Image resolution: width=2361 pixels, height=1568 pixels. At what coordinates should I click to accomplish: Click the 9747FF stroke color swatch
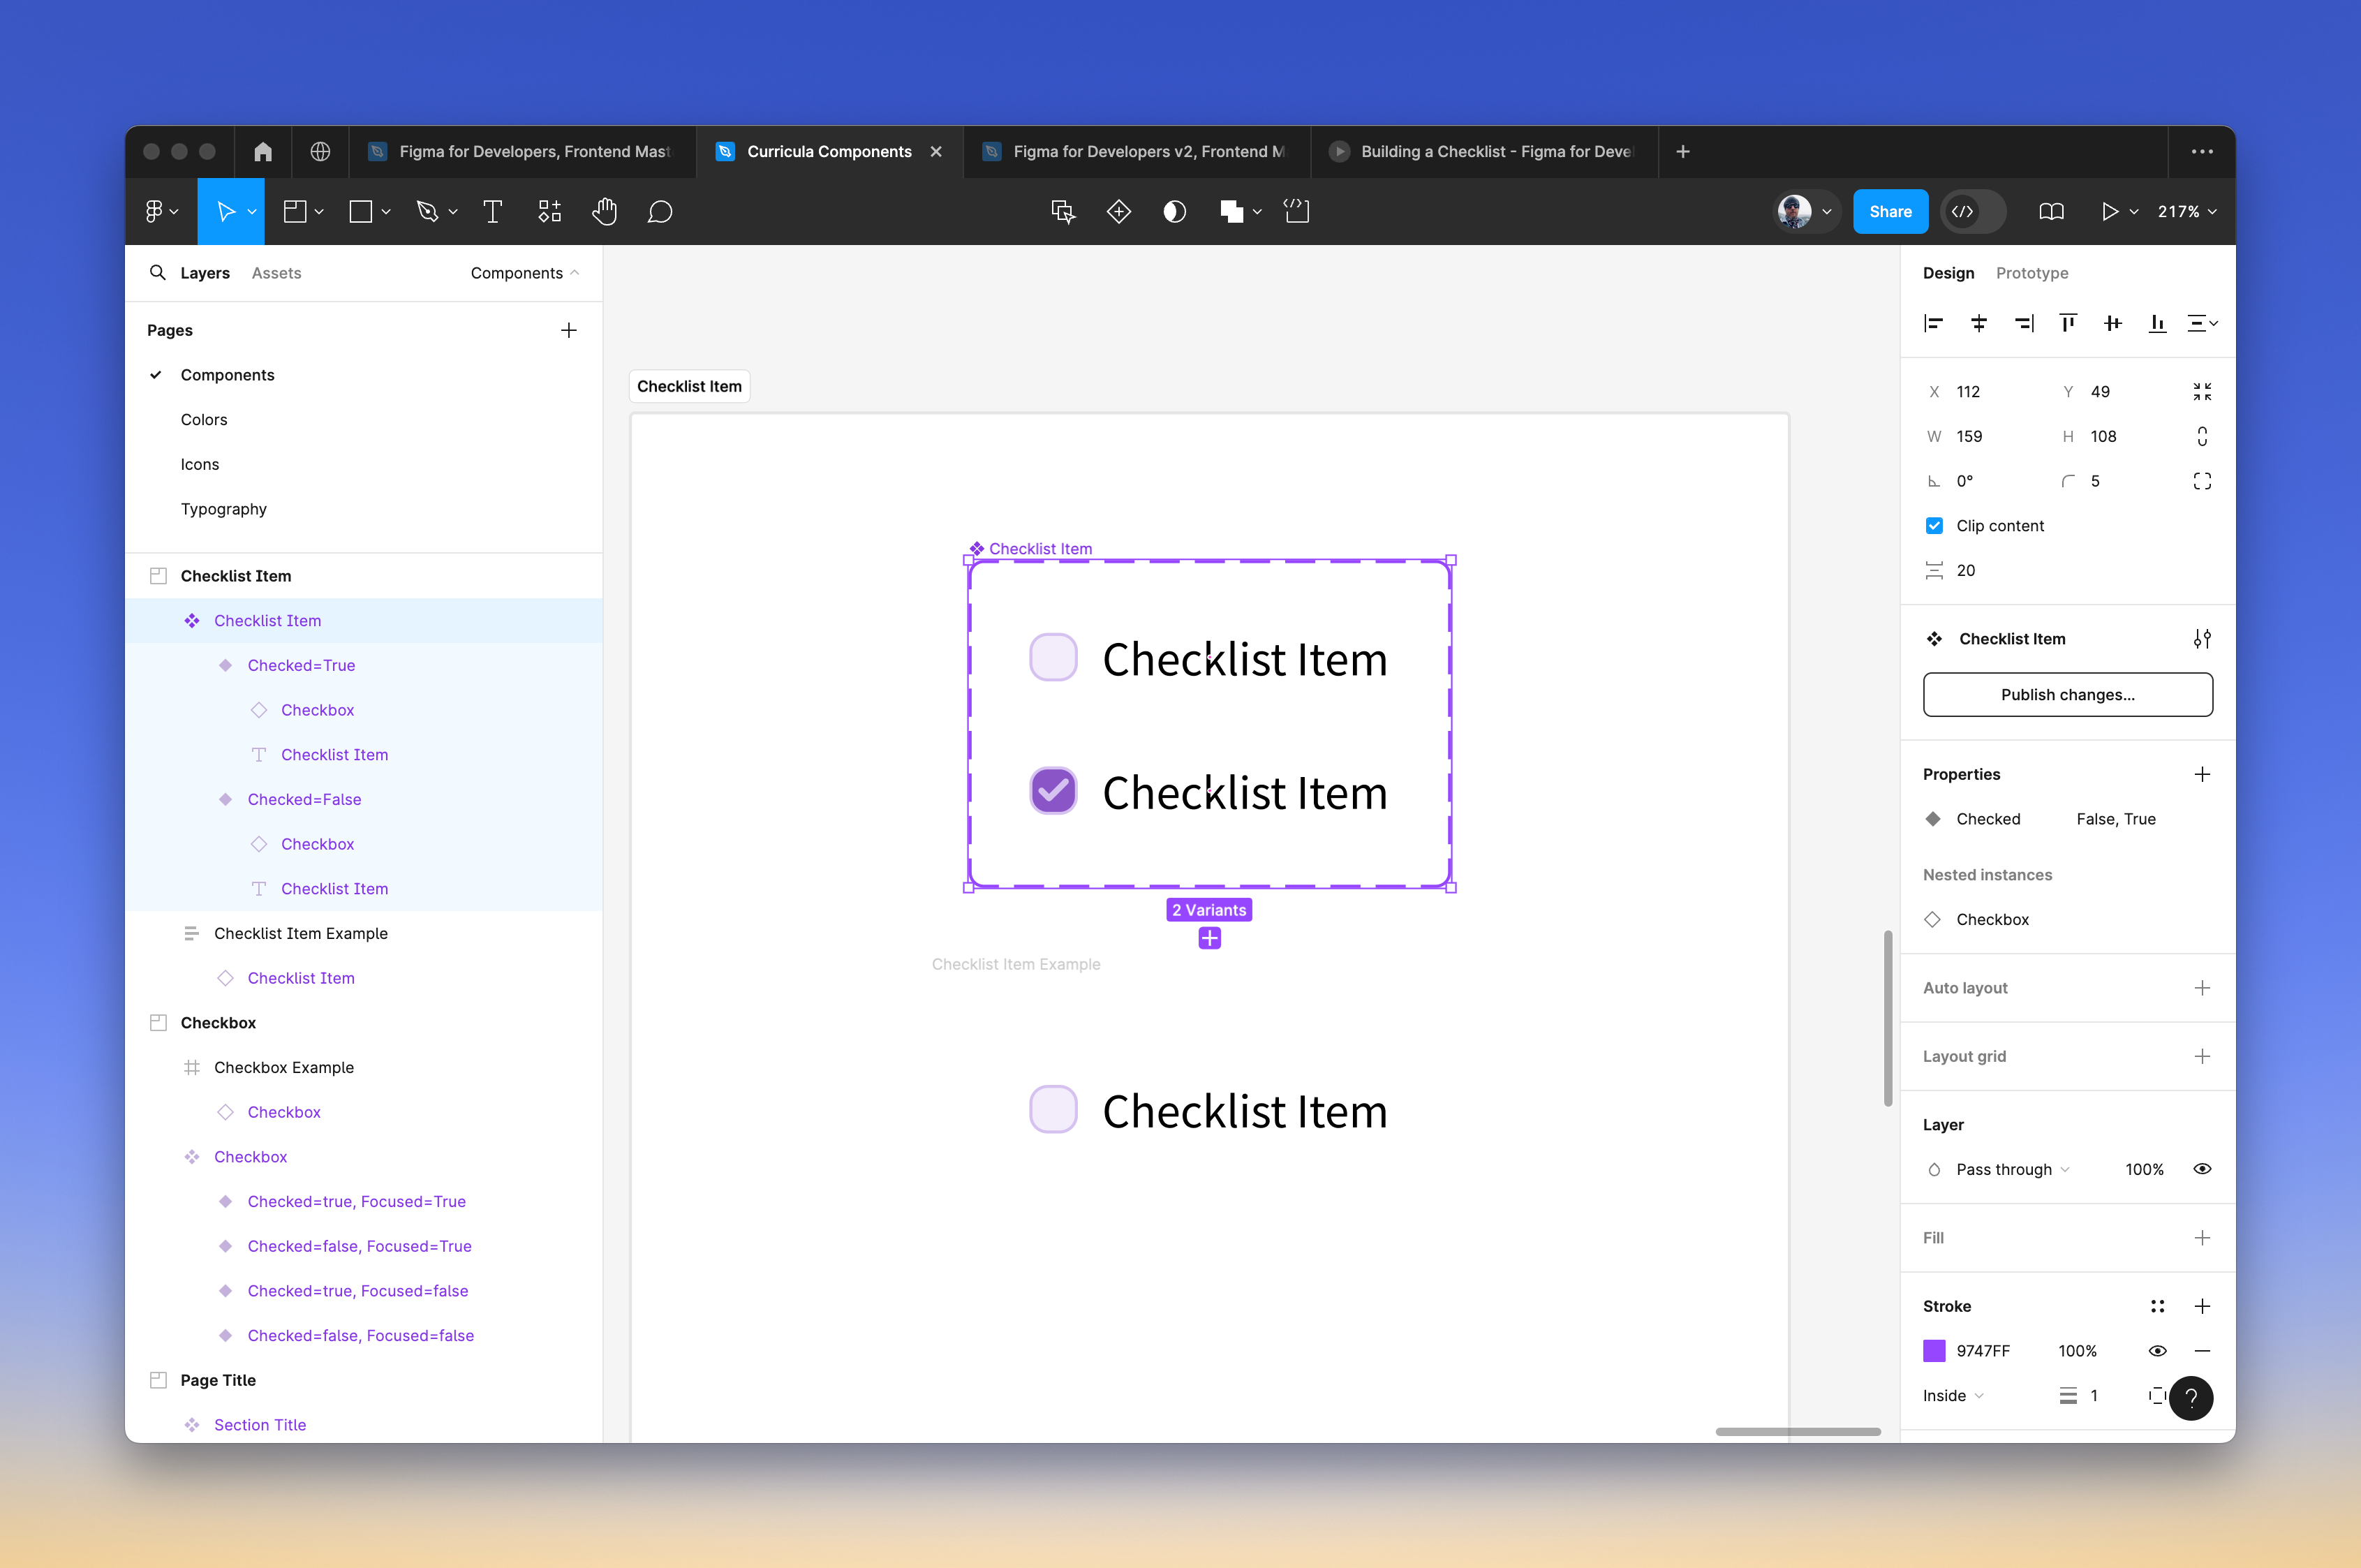[x=1936, y=1350]
